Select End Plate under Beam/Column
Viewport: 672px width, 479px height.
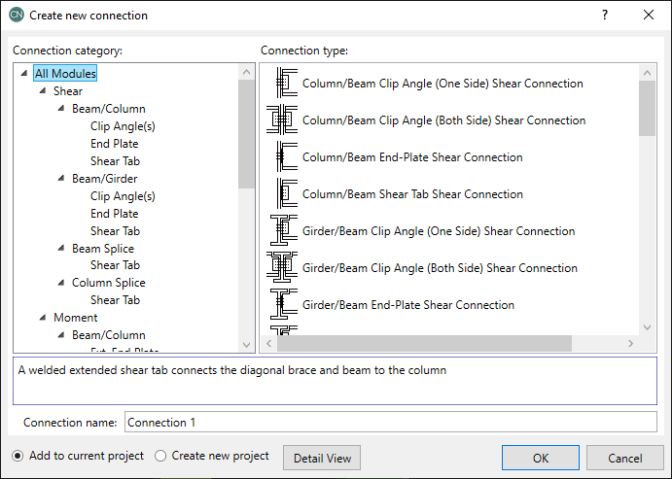point(114,143)
